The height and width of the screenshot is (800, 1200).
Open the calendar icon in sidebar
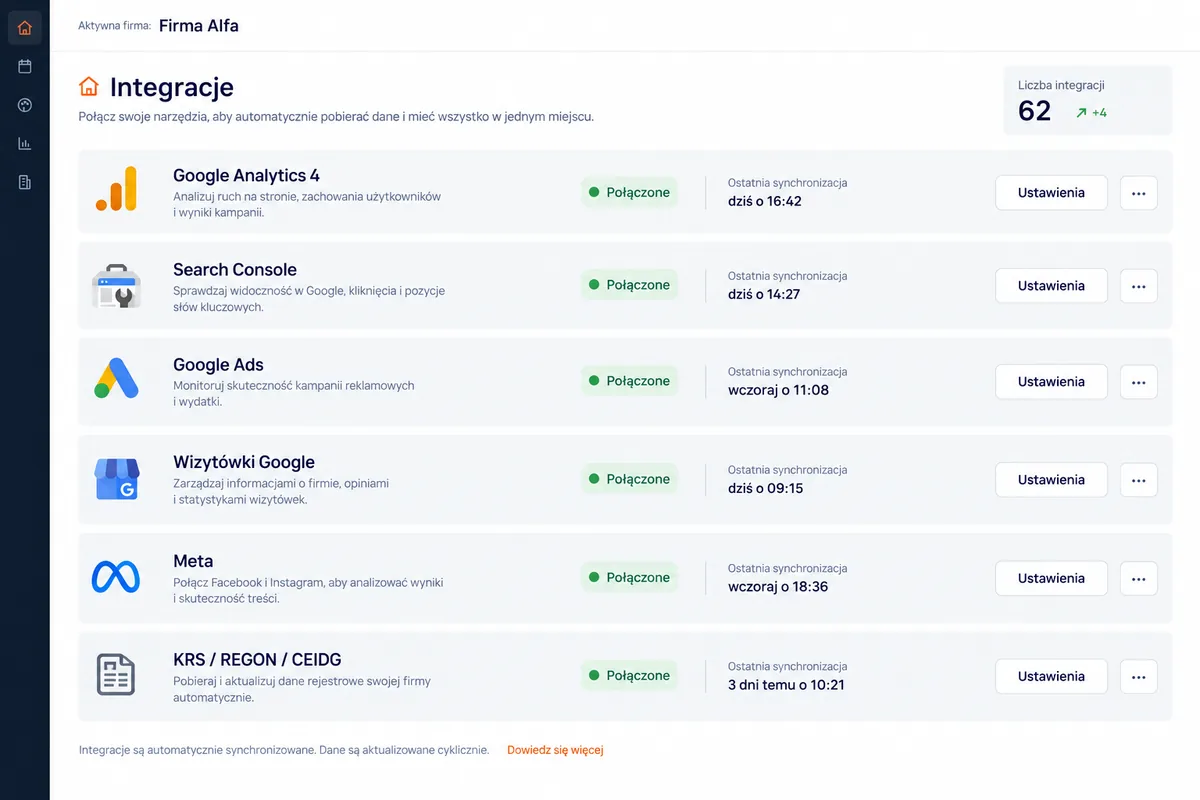tap(25, 66)
